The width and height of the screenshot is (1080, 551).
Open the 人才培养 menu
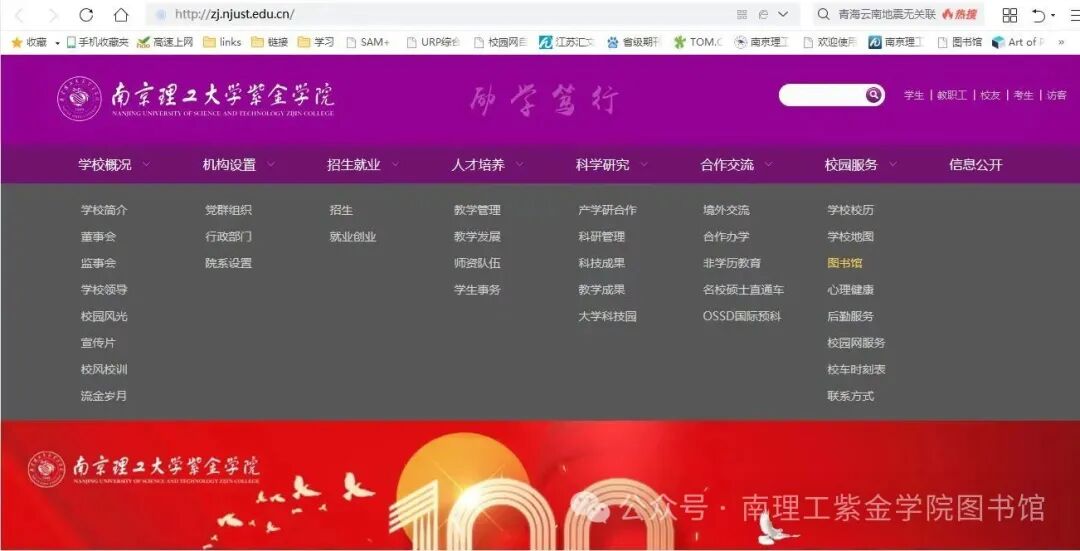[x=478, y=165]
